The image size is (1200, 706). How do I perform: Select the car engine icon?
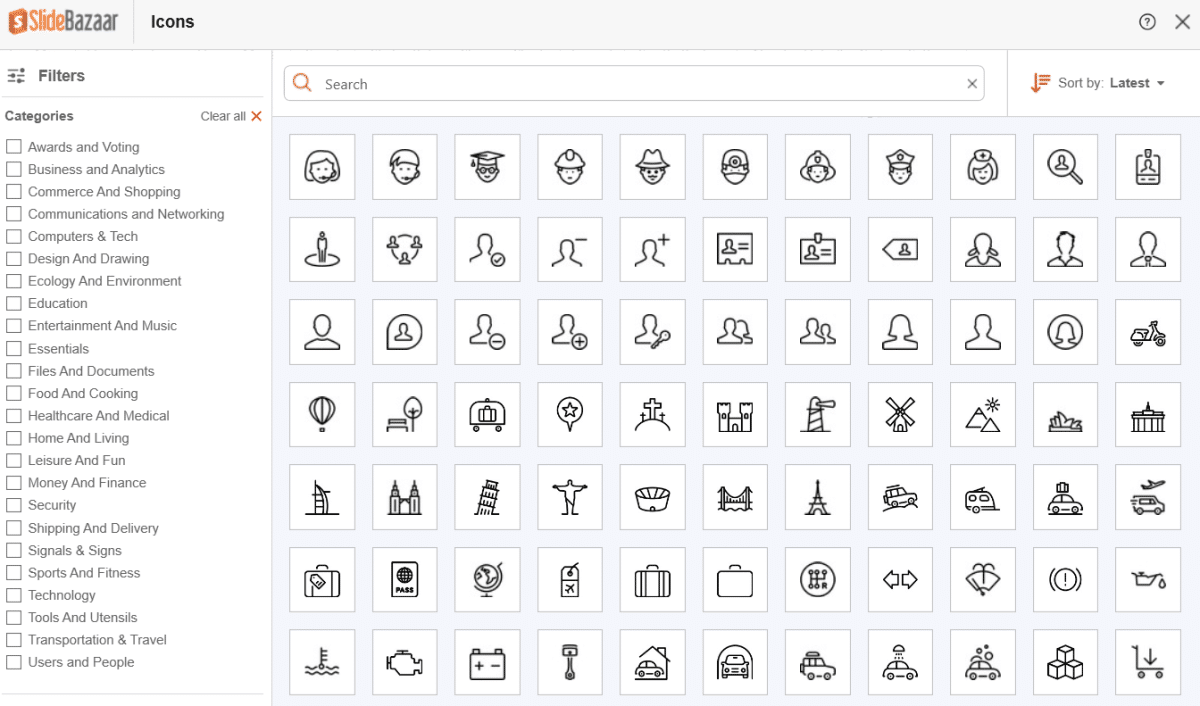404,661
